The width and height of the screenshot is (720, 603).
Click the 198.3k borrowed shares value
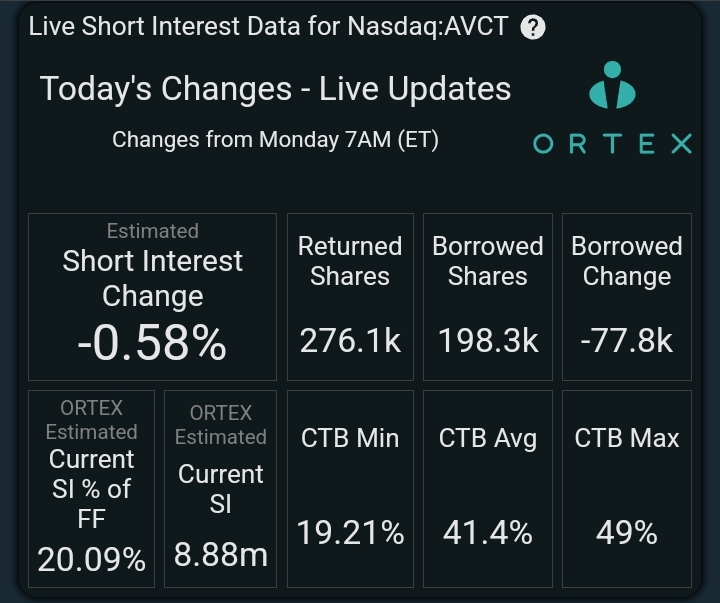click(x=488, y=342)
